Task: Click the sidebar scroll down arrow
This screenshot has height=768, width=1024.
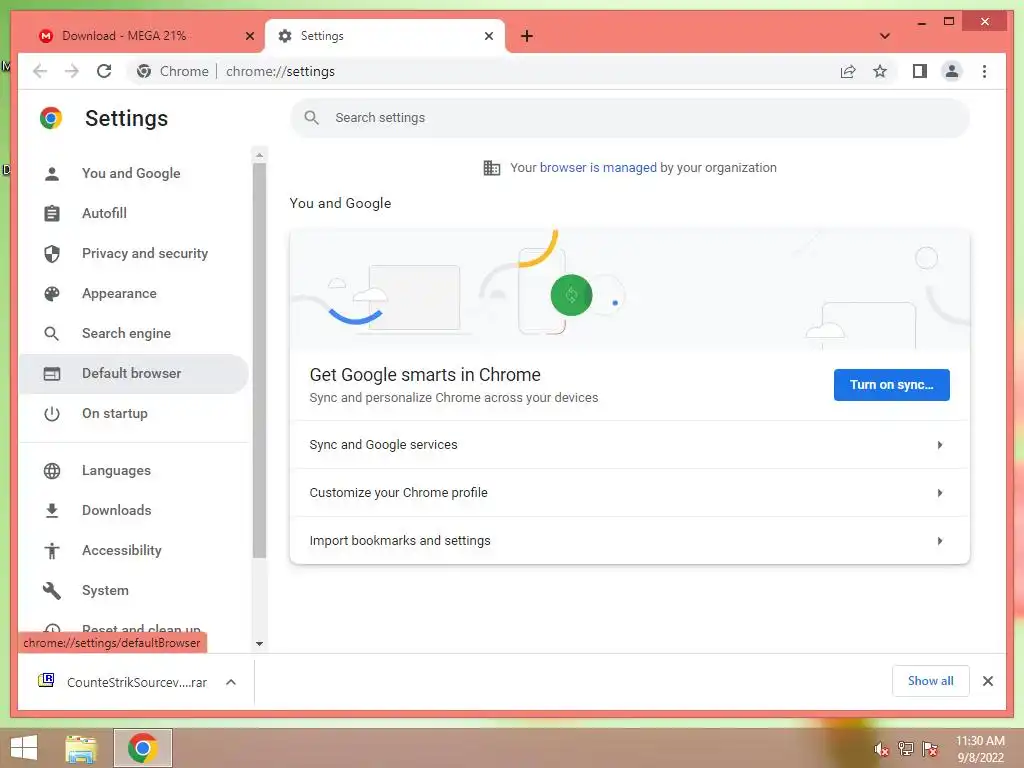Action: 259,643
